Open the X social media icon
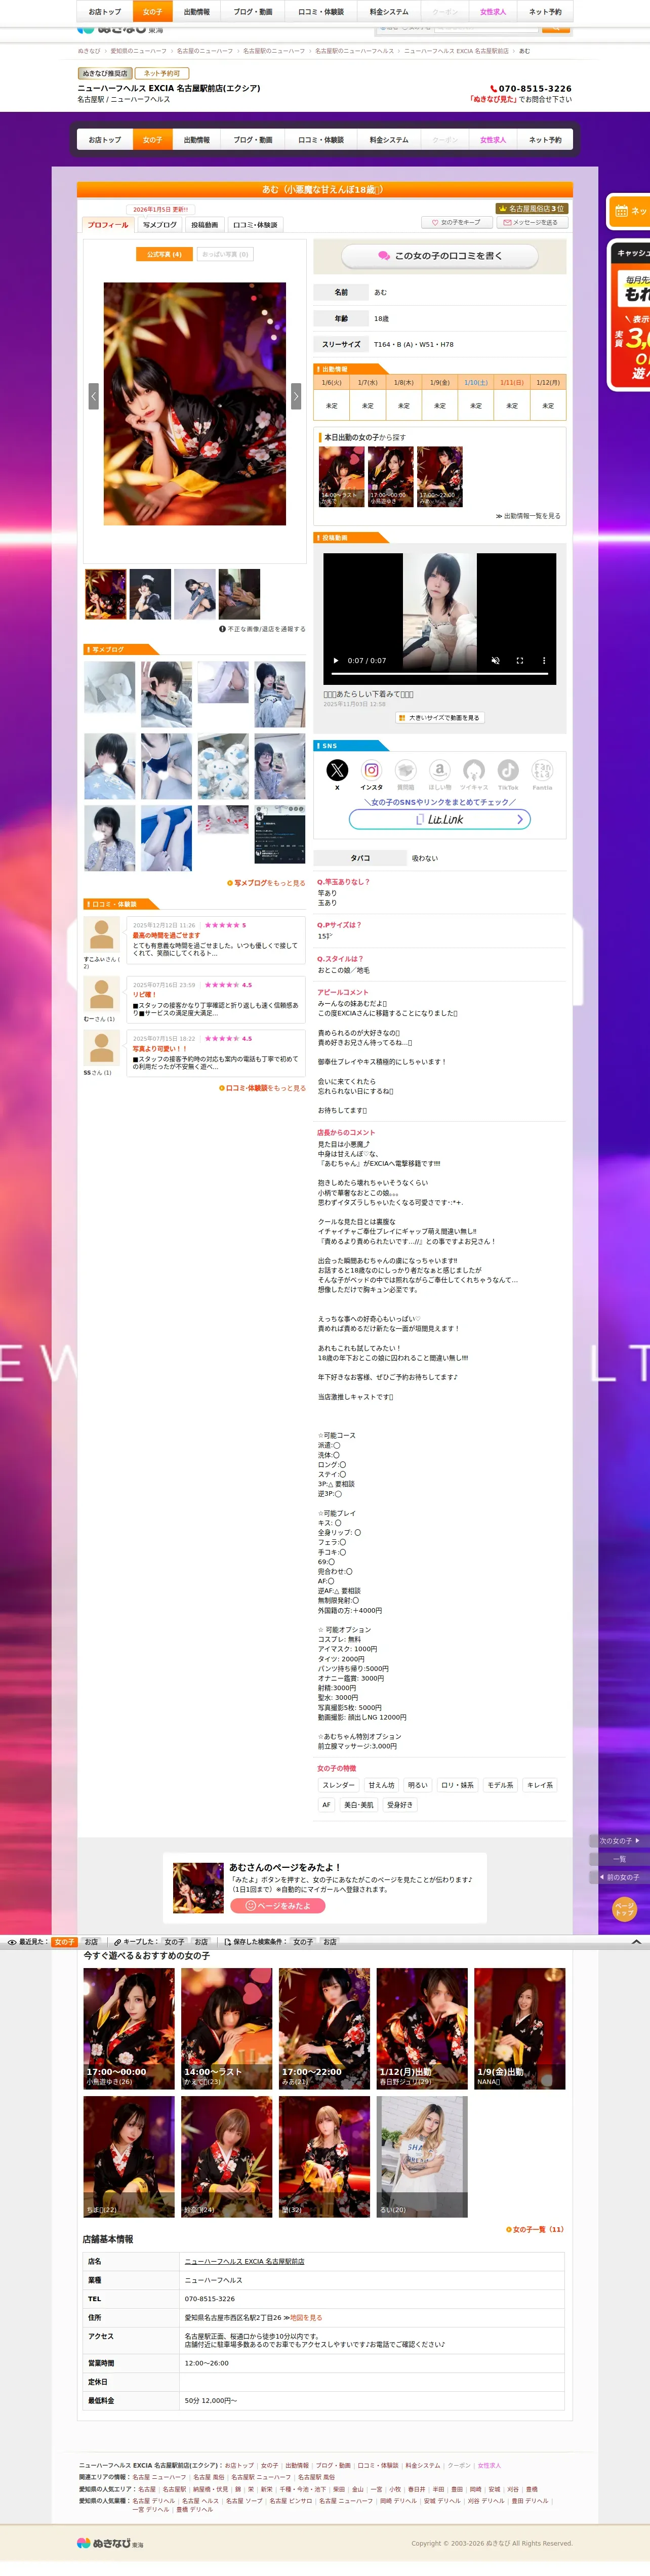This screenshot has width=650, height=2576. tap(337, 770)
